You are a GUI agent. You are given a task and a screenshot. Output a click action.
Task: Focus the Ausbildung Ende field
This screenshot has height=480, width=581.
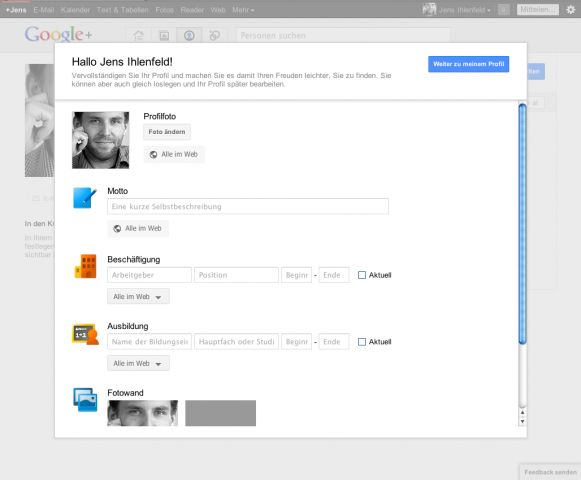[334, 342]
